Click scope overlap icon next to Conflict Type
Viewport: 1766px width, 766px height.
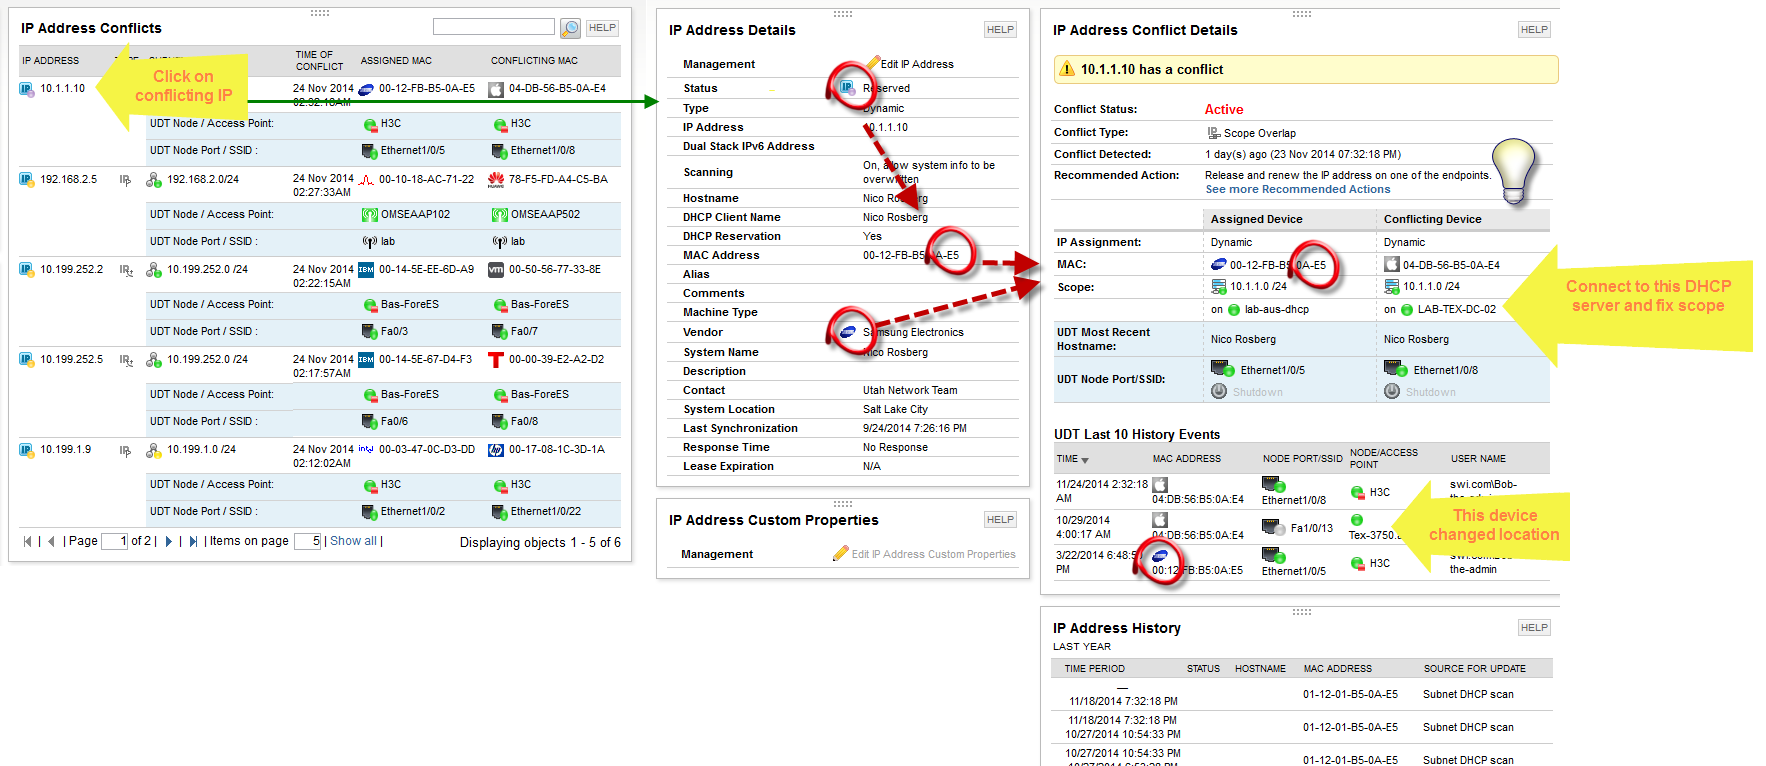[1214, 133]
